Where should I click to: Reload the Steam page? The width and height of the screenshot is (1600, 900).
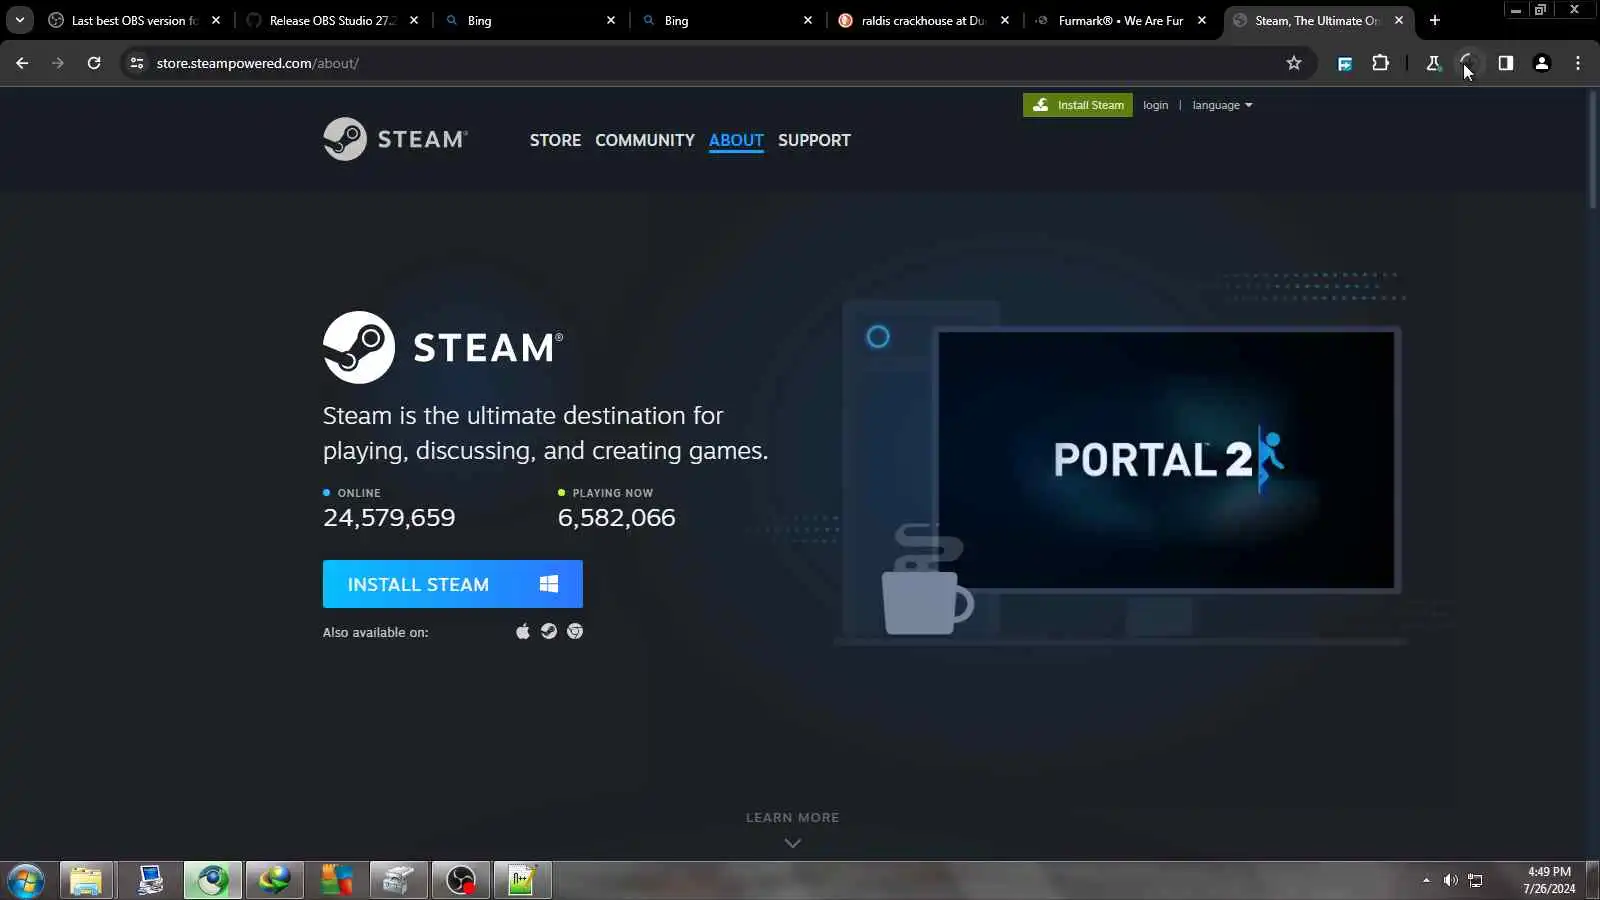[94, 63]
